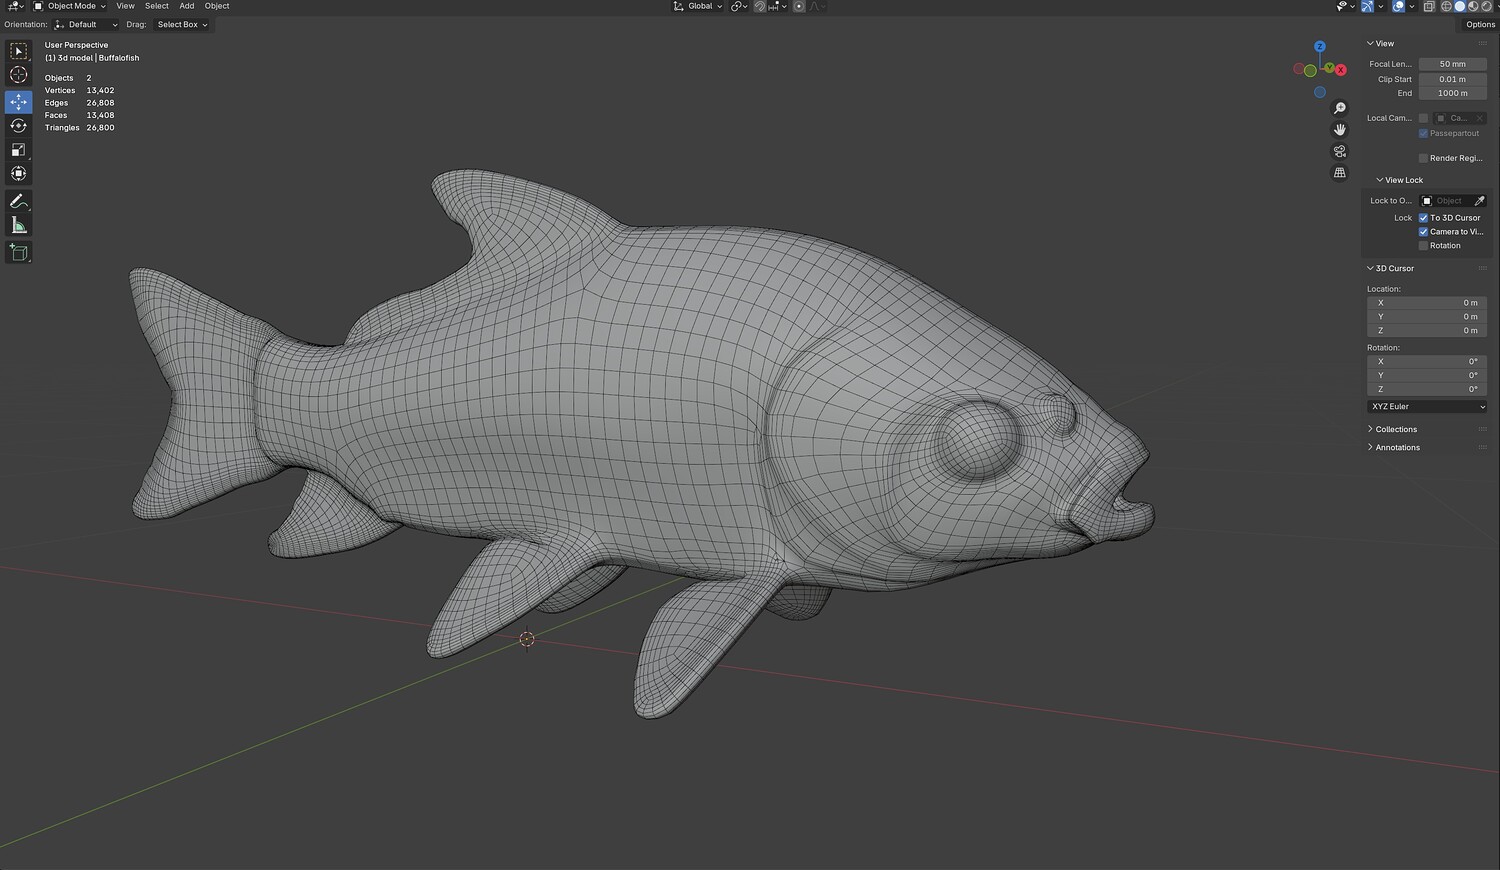Collapse the 3D Cursor panel
Viewport: 1500px width, 870px height.
click(1390, 268)
